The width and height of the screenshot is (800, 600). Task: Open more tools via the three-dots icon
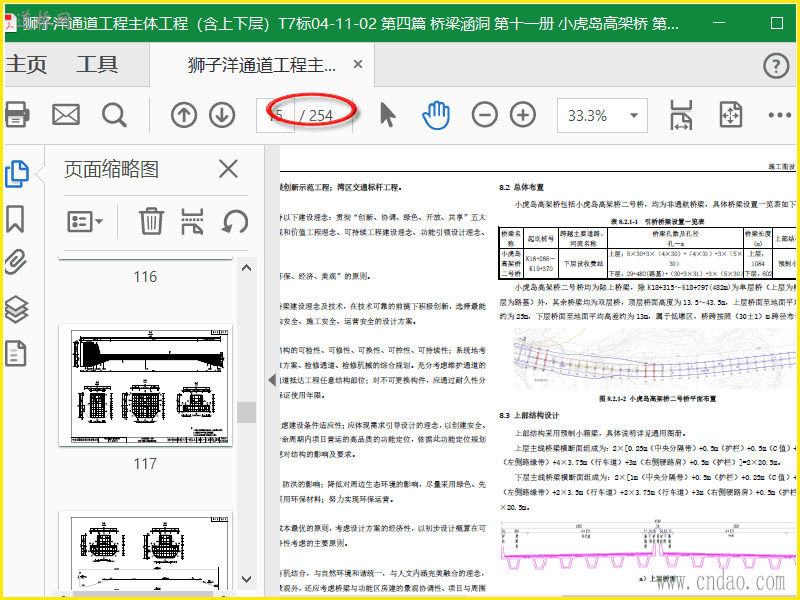[x=779, y=115]
